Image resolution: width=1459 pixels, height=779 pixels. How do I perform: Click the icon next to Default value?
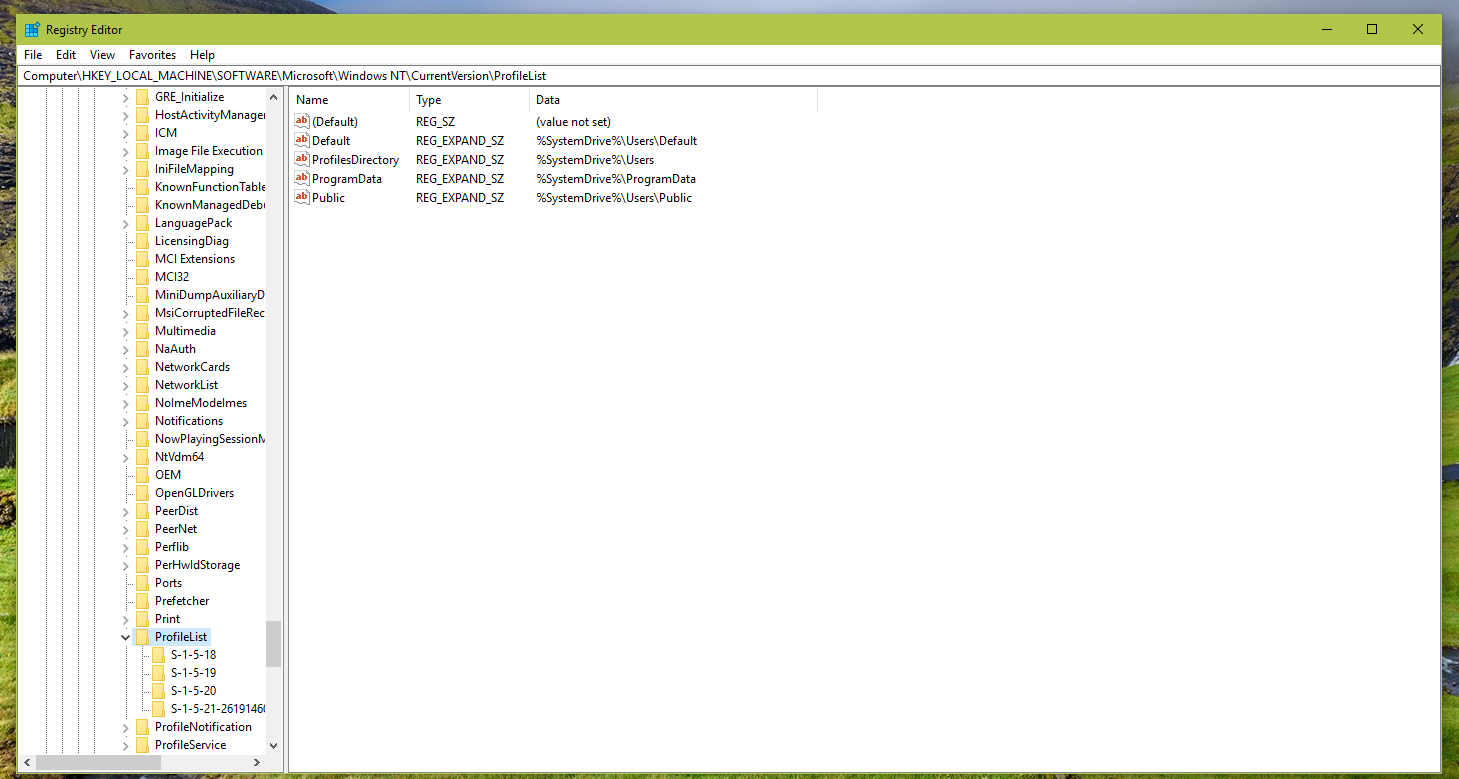[302, 140]
